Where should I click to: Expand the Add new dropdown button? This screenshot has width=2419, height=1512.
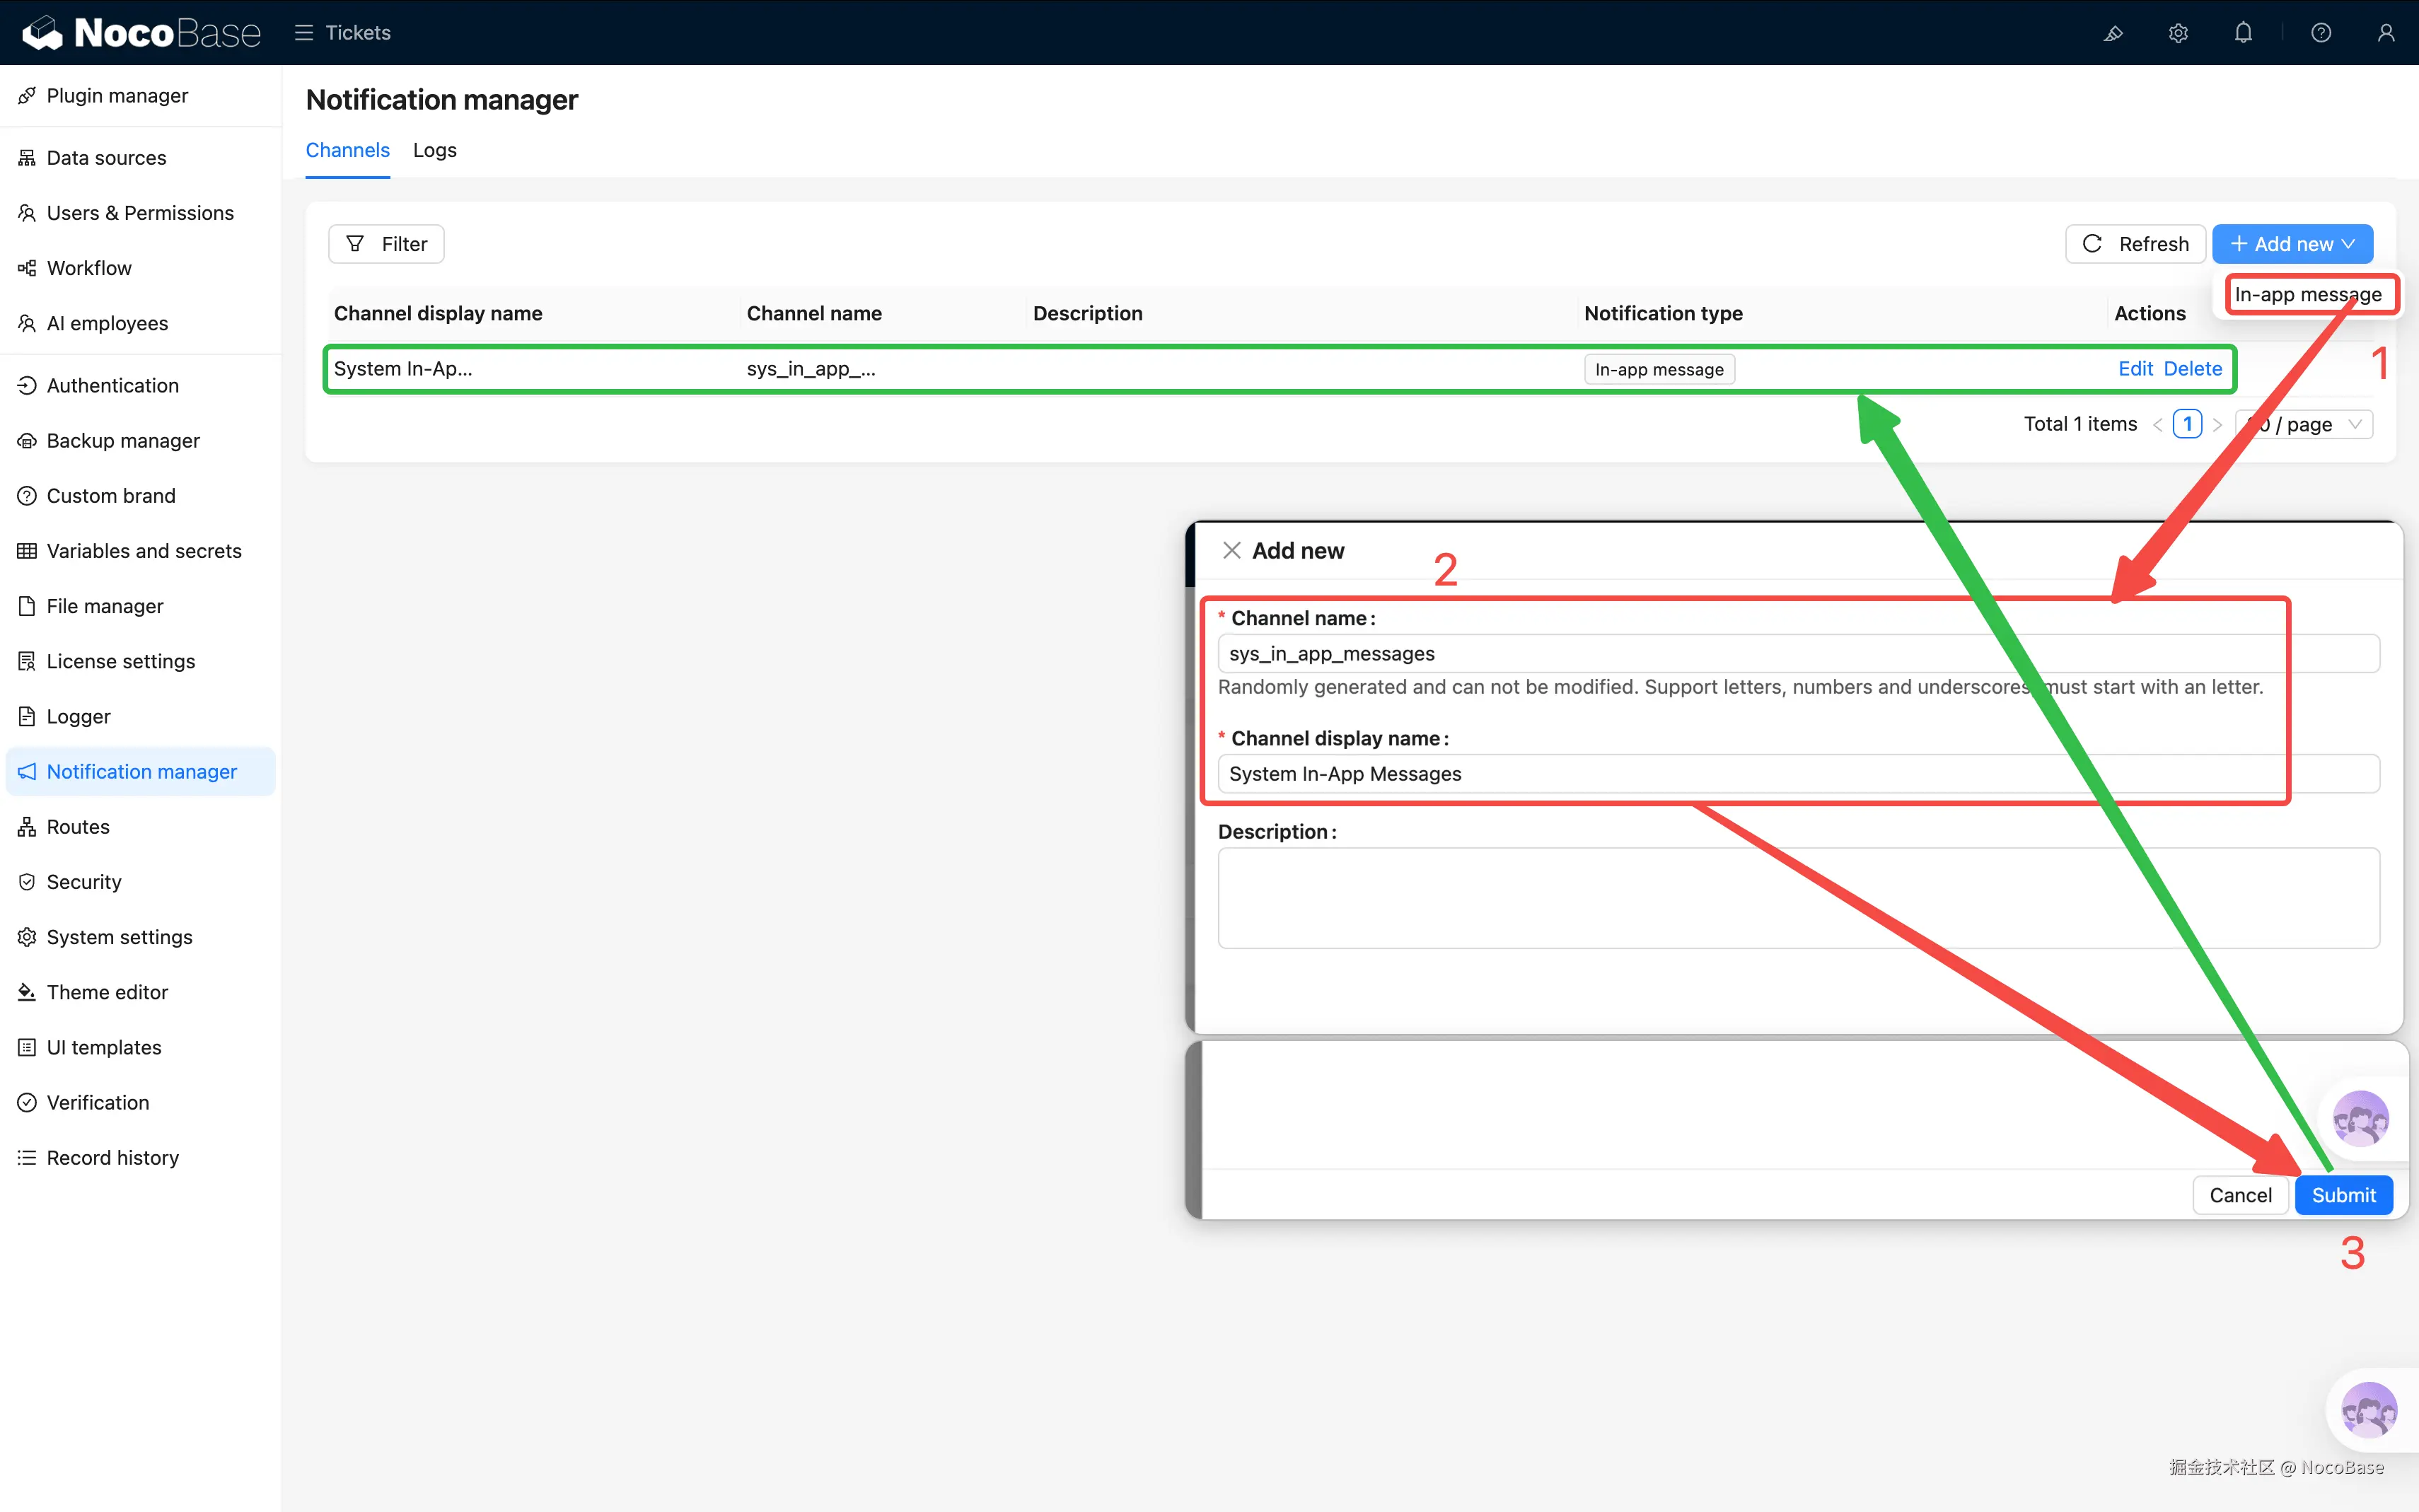point(2292,244)
